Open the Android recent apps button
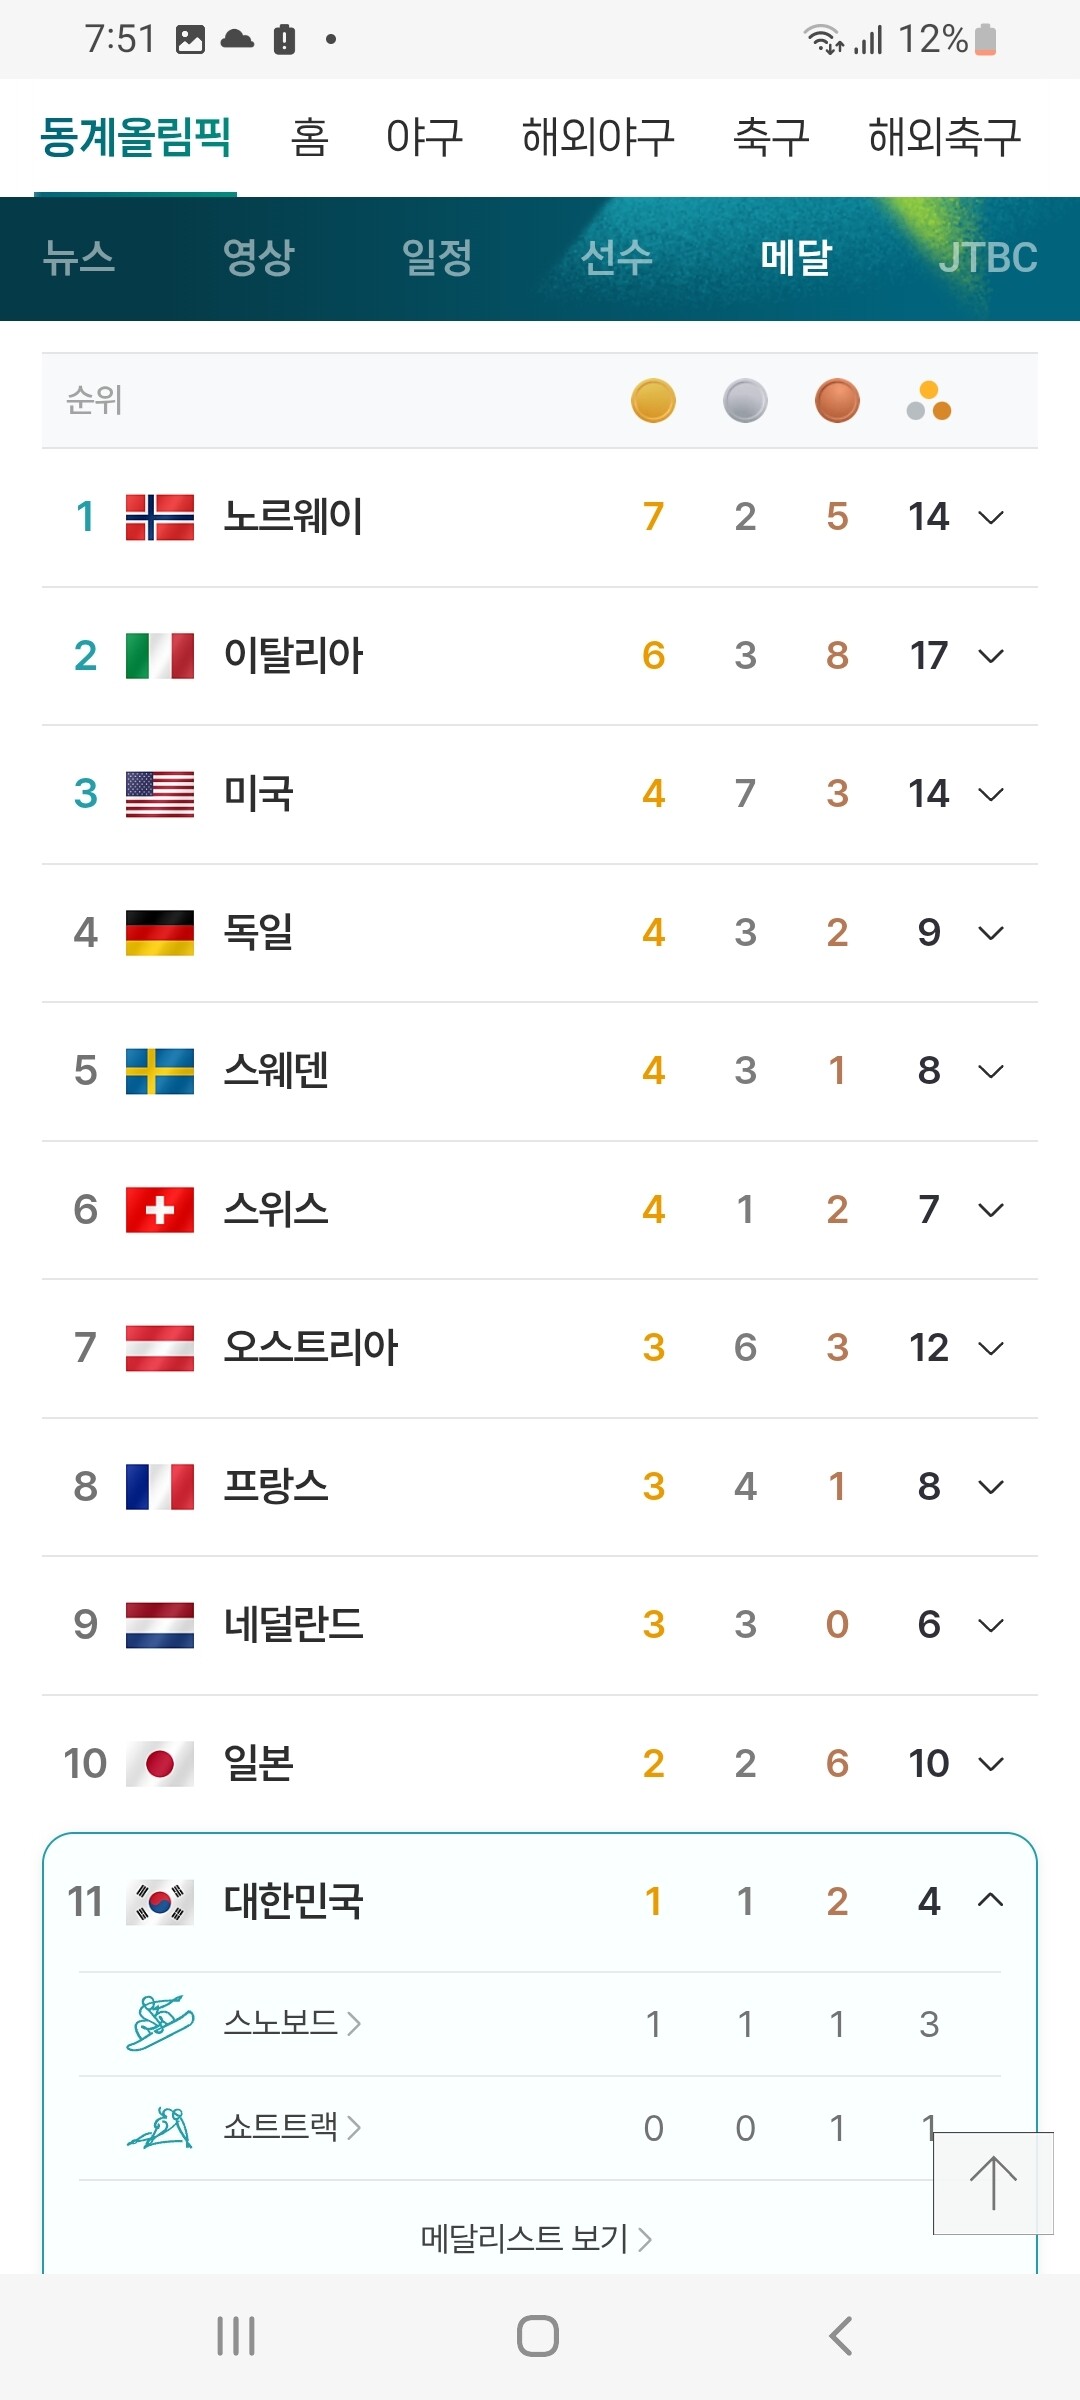Image resolution: width=1080 pixels, height=2400 pixels. (x=236, y=2336)
